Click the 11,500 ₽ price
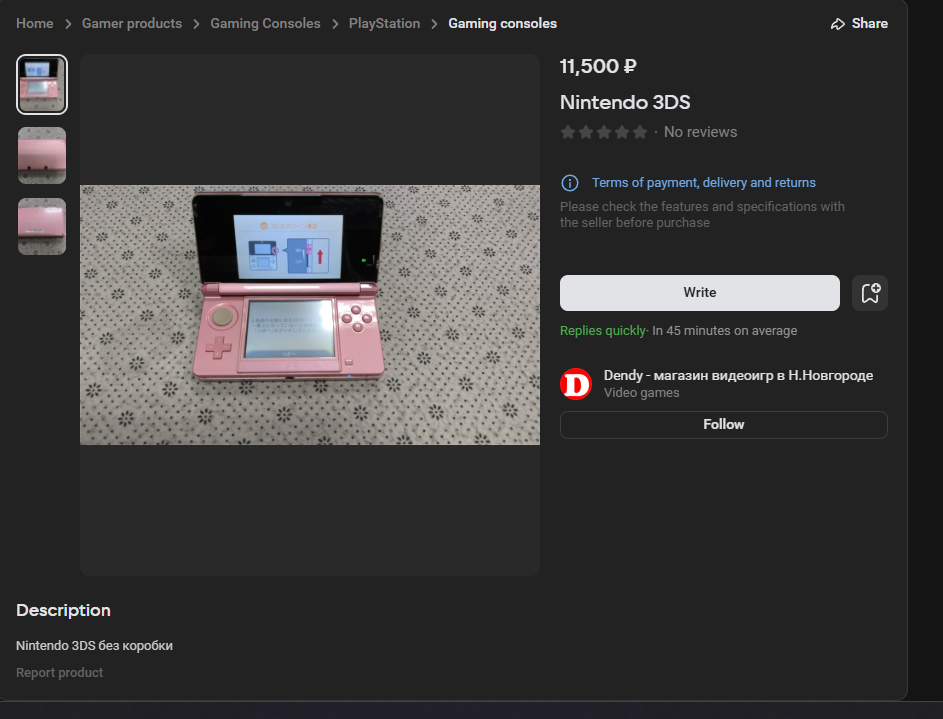This screenshot has height=719, width=943. (598, 66)
